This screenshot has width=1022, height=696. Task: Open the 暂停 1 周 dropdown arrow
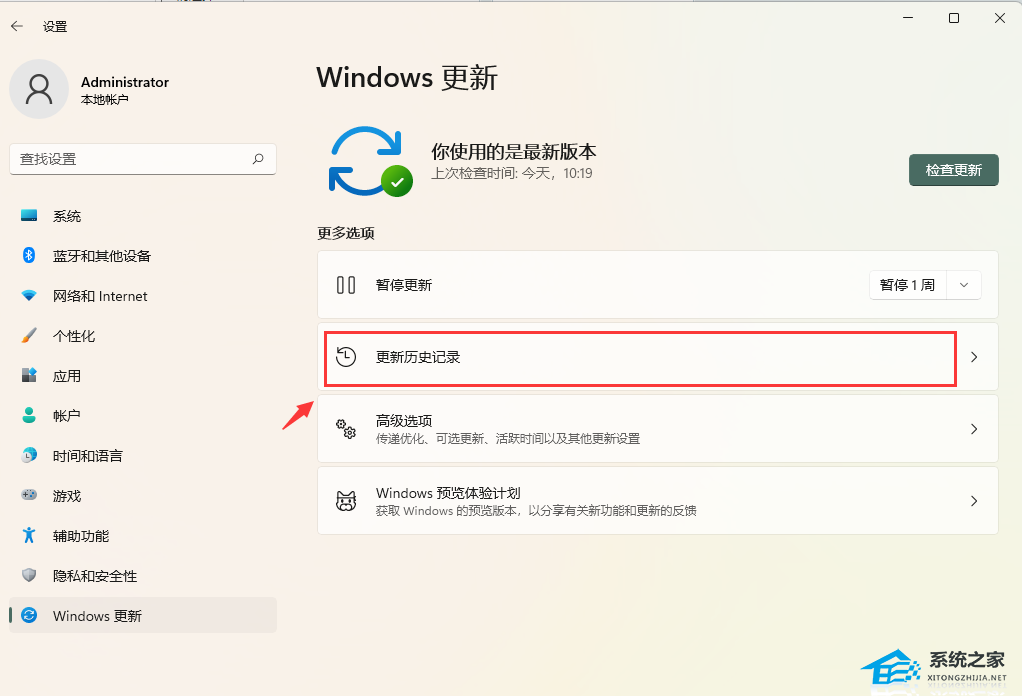coord(964,285)
